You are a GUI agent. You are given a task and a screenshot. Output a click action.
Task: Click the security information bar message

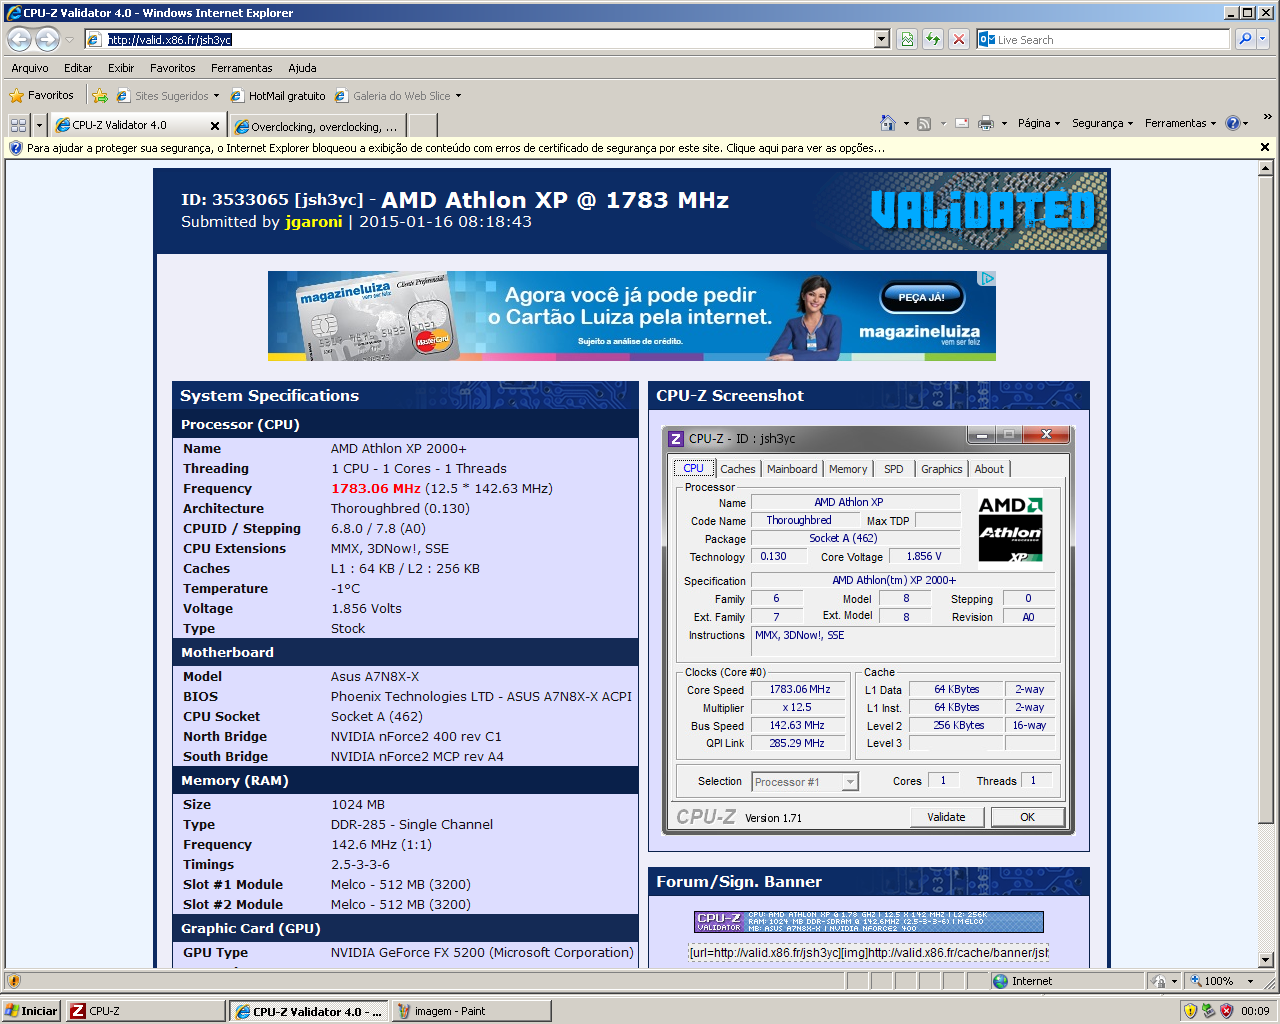coord(455,148)
